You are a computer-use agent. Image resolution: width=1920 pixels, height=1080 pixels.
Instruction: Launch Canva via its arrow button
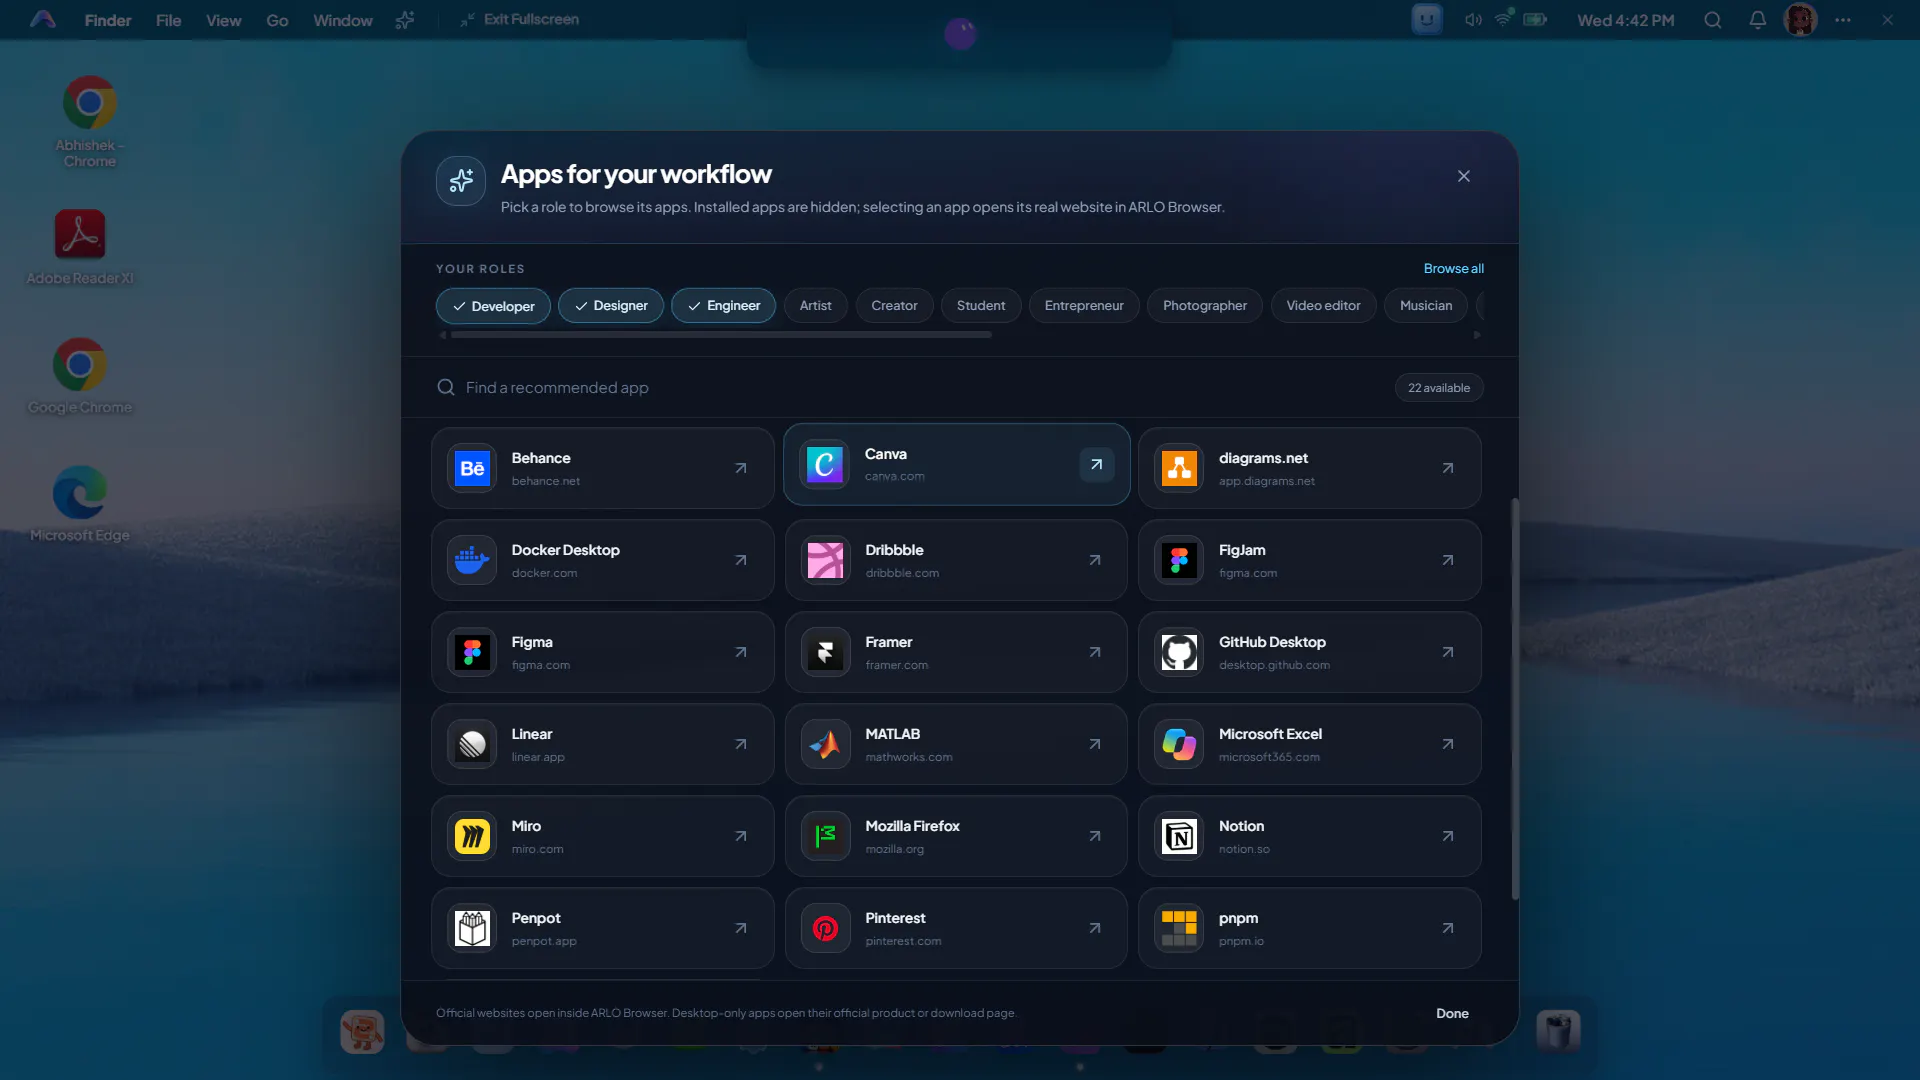point(1096,464)
